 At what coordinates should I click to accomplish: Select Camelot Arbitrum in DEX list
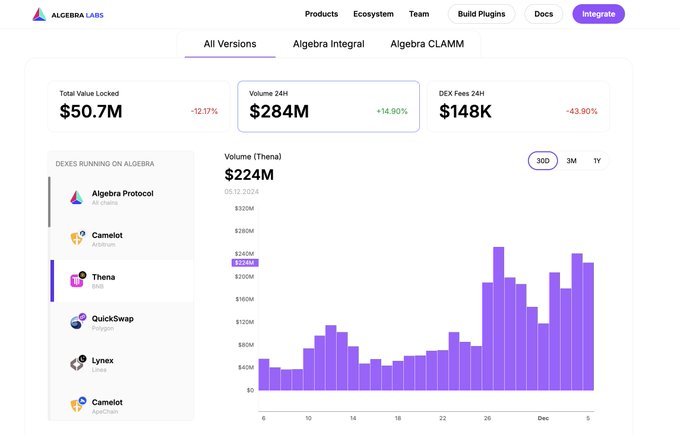click(x=122, y=239)
